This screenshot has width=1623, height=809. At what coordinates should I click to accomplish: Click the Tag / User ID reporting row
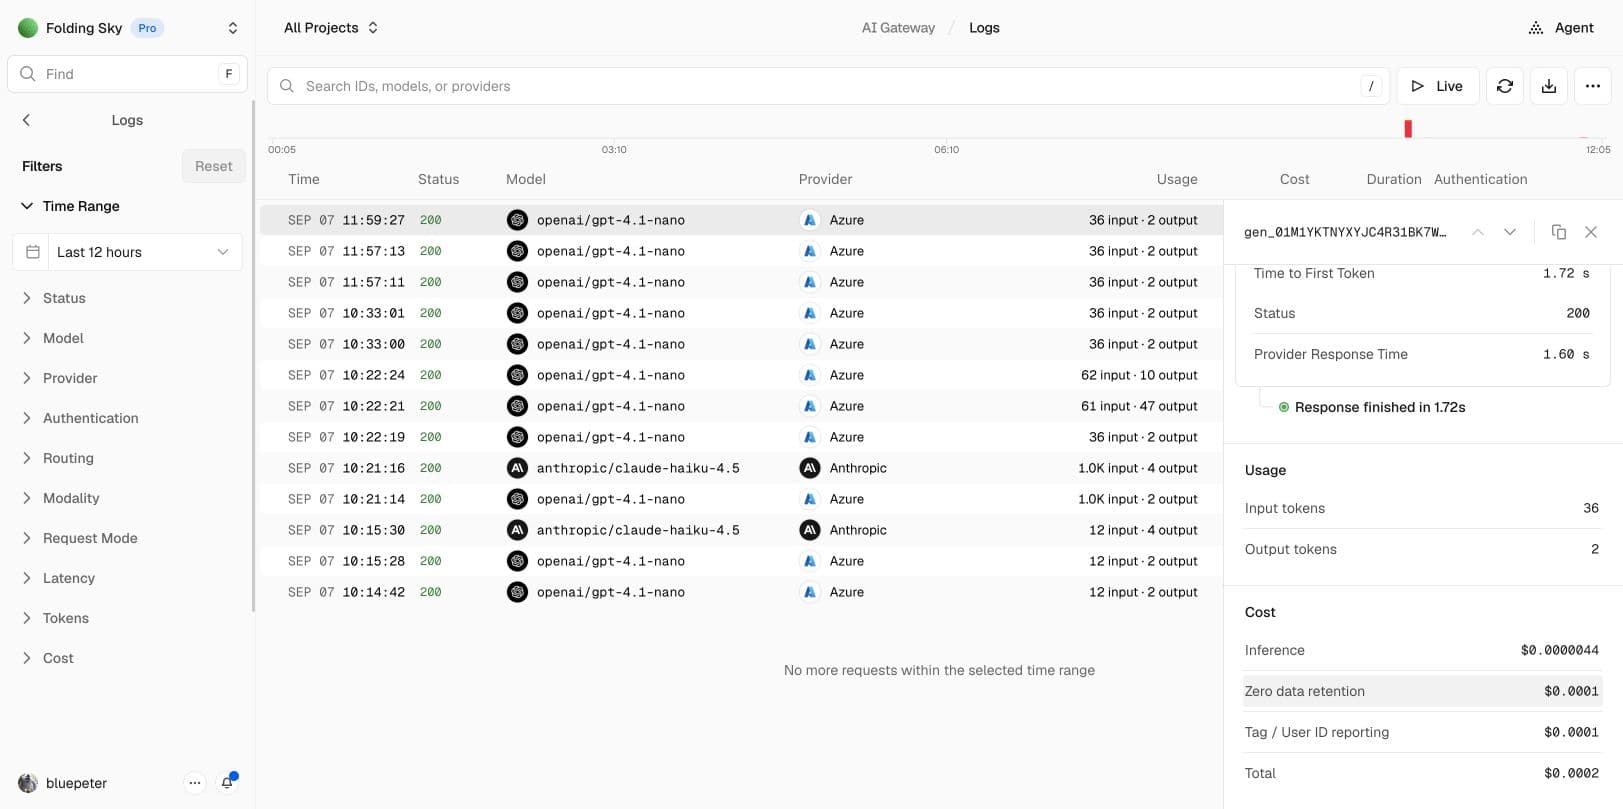1422,732
